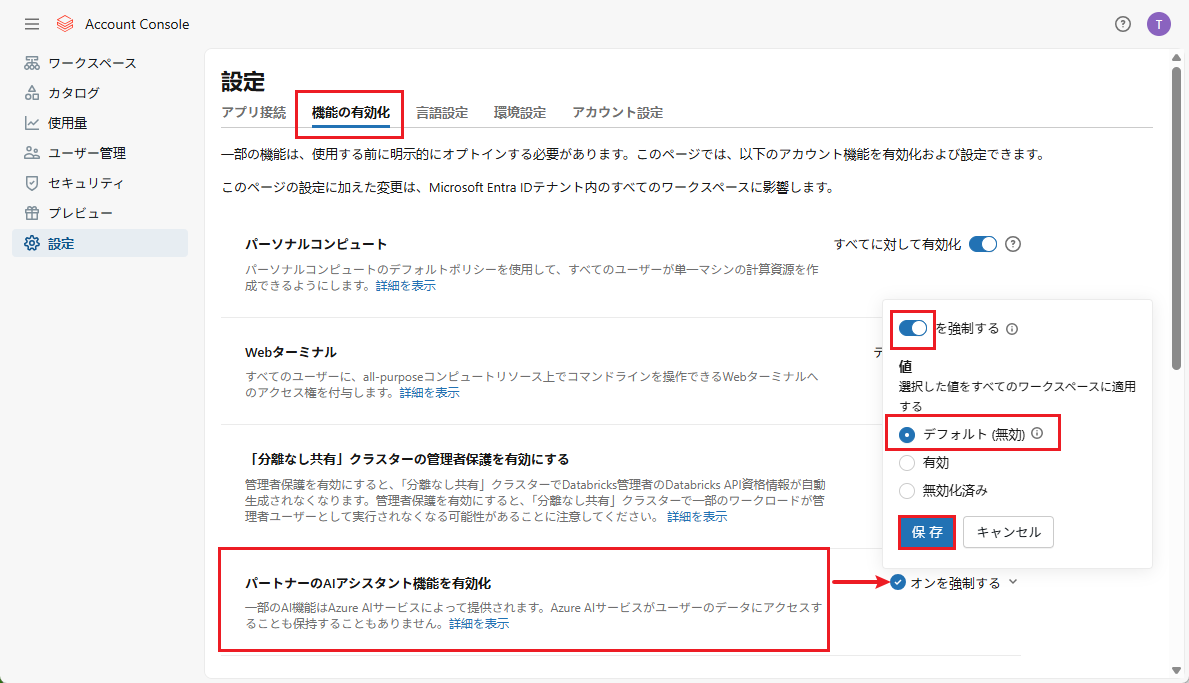Click the Databricks logo icon
The image size is (1189, 683).
tap(65, 24)
